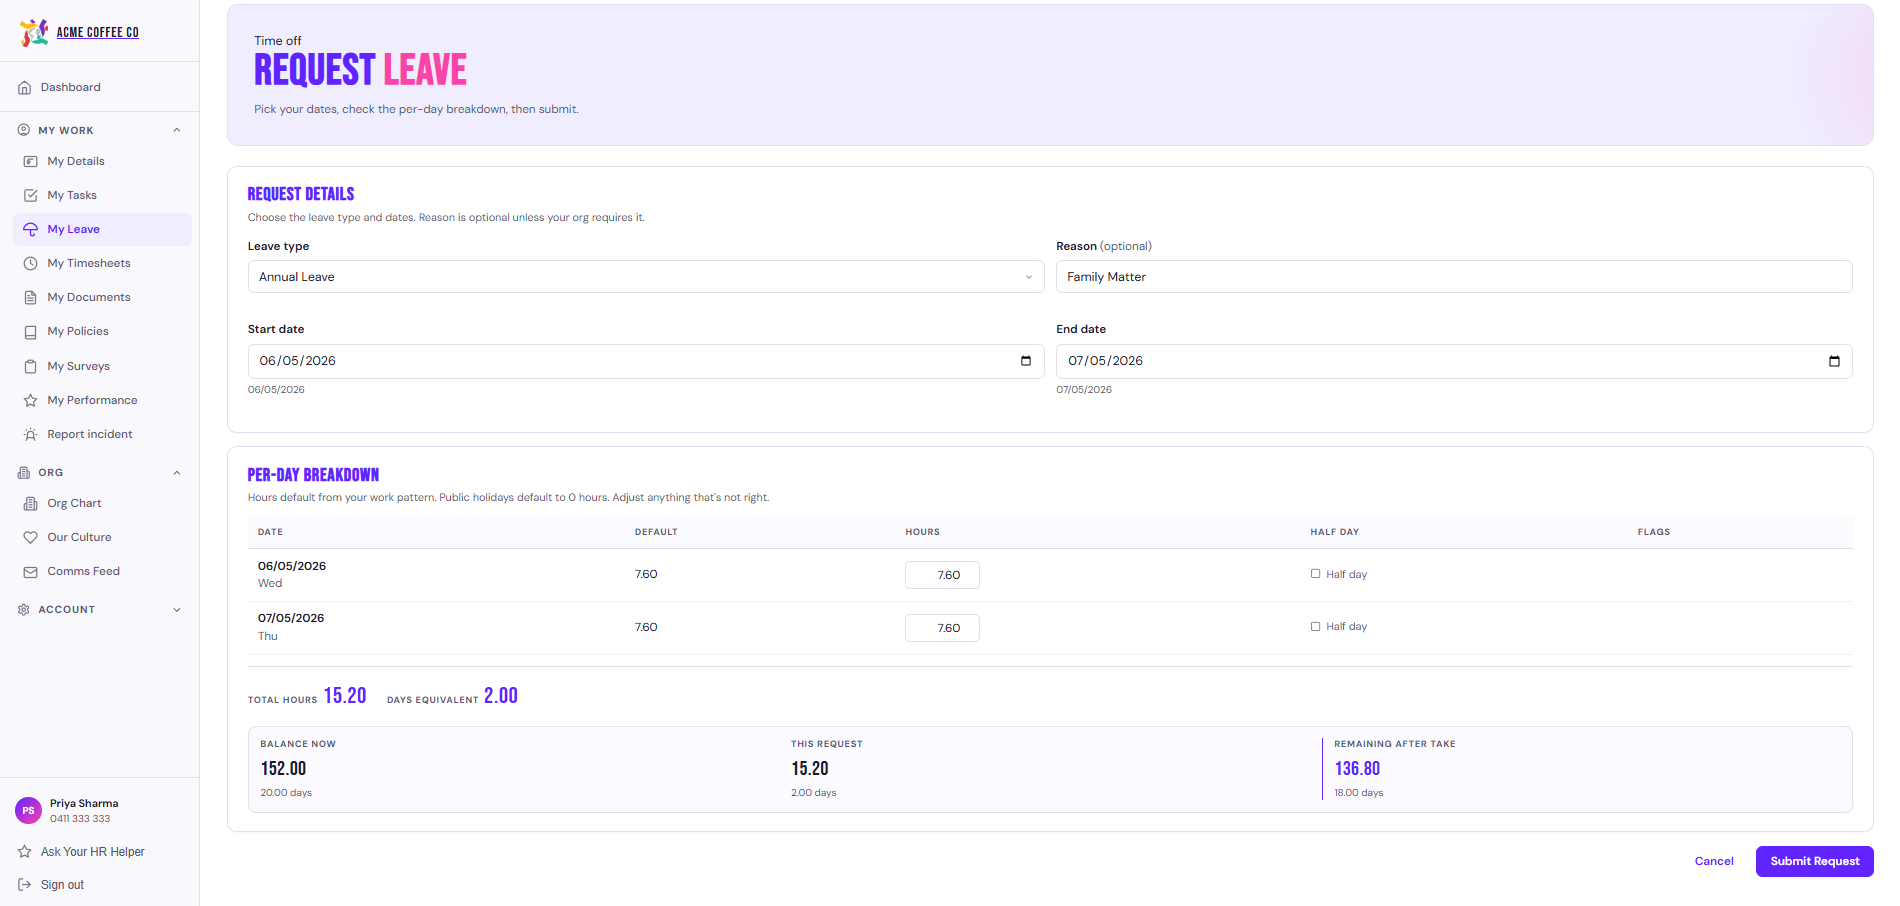1900x906 pixels.
Task: Click the My Policies book icon
Action: click(31, 332)
